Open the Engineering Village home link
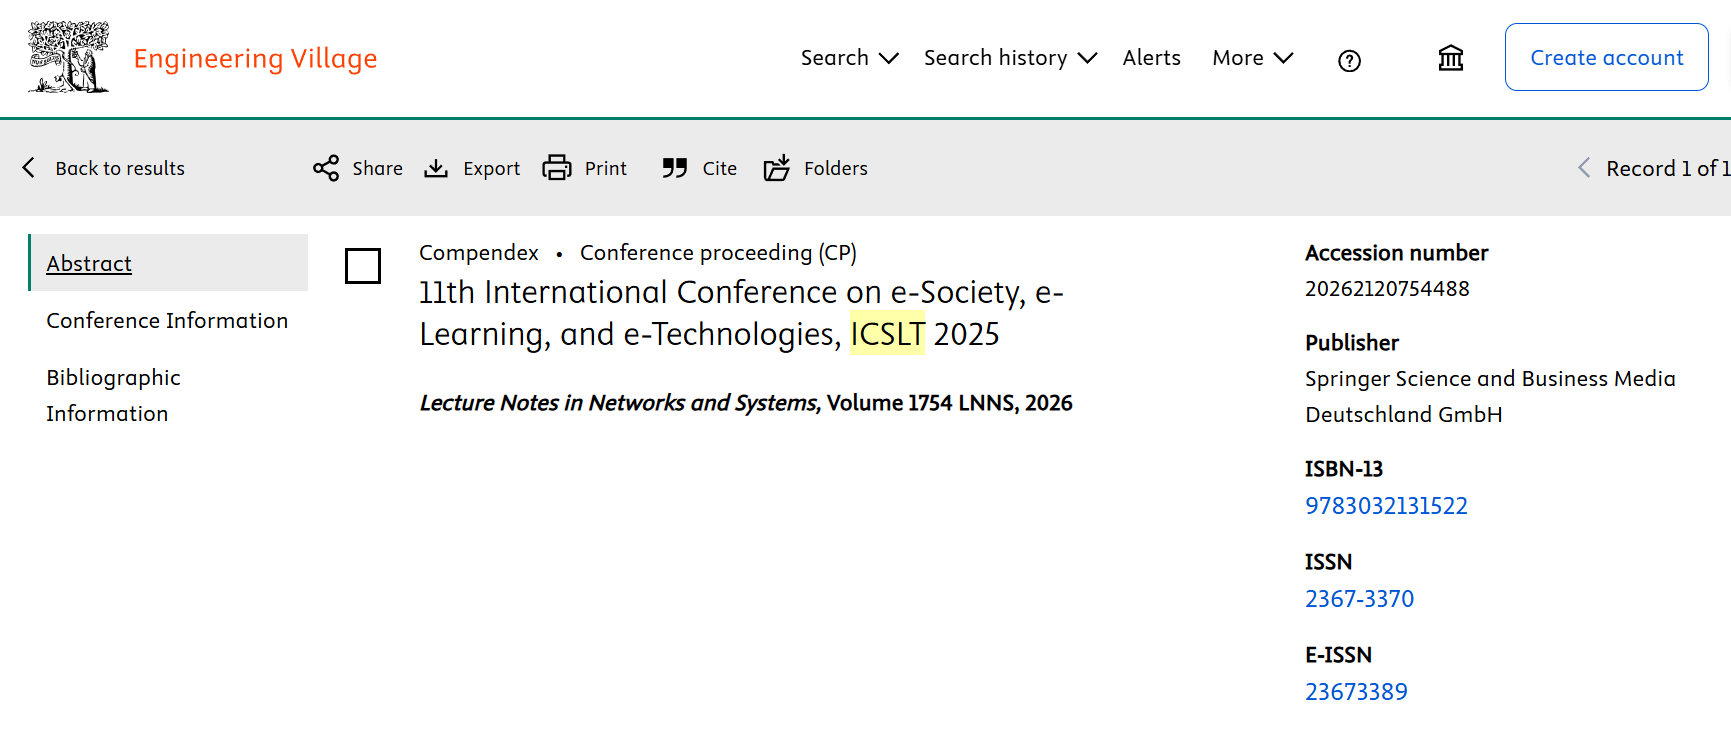The image size is (1731, 729). pos(255,58)
